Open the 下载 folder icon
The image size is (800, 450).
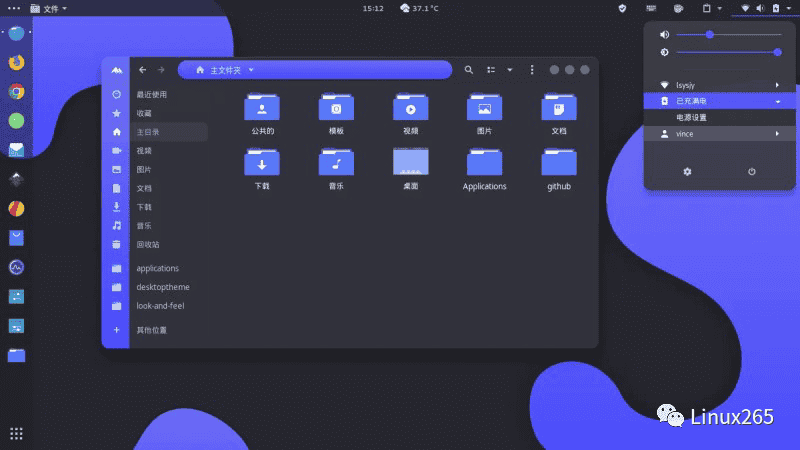pyautogui.click(x=262, y=162)
